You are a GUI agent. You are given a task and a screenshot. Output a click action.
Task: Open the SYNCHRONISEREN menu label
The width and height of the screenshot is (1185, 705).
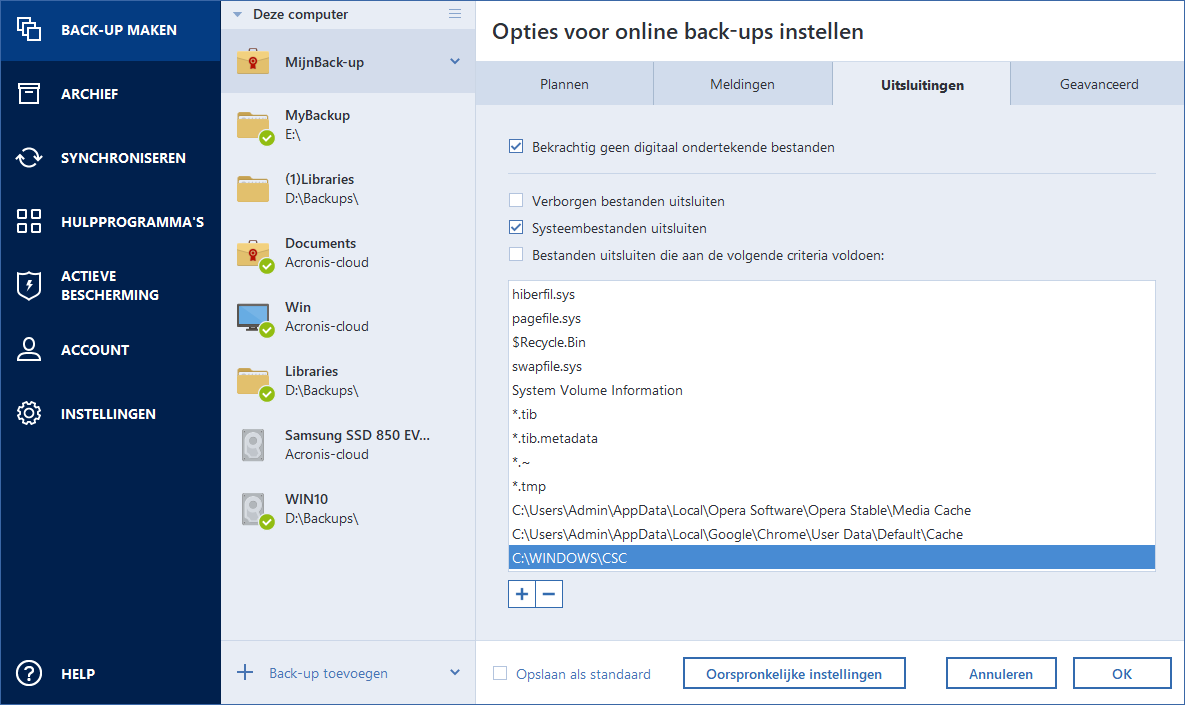click(x=123, y=158)
